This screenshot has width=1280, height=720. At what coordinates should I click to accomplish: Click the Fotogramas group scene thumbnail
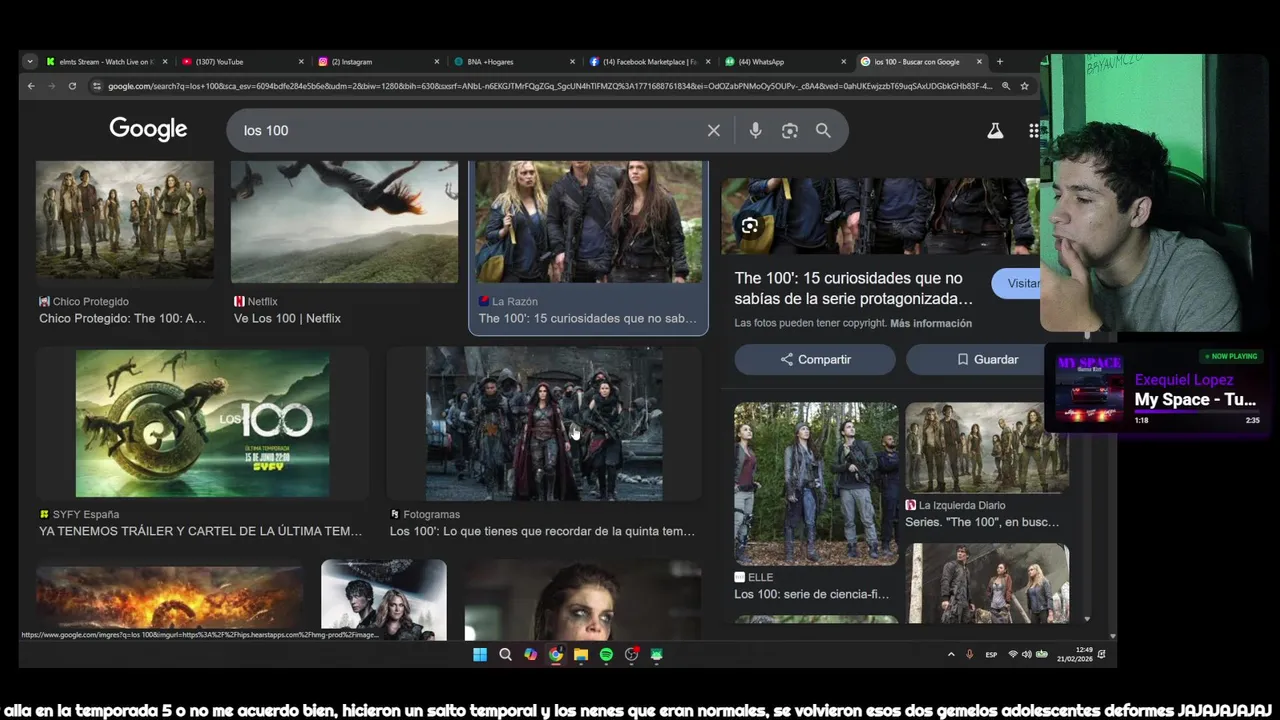click(x=544, y=423)
